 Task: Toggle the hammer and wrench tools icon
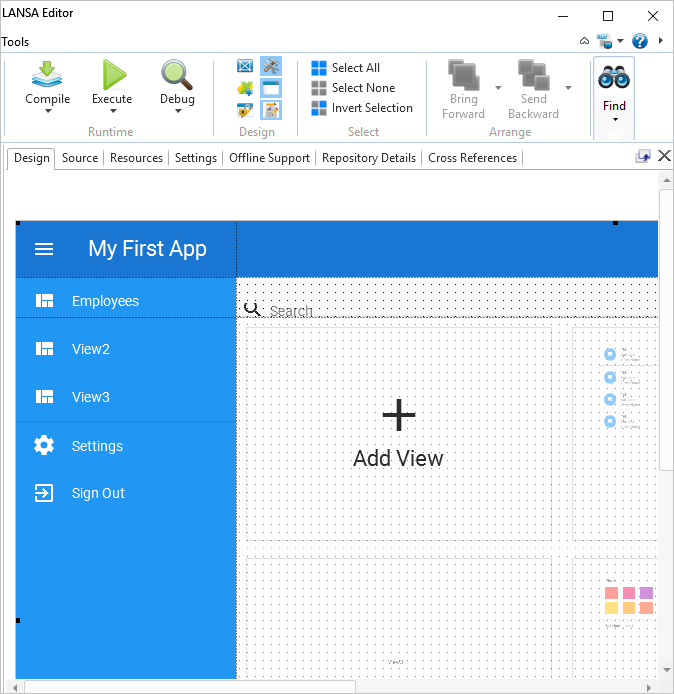tap(271, 66)
